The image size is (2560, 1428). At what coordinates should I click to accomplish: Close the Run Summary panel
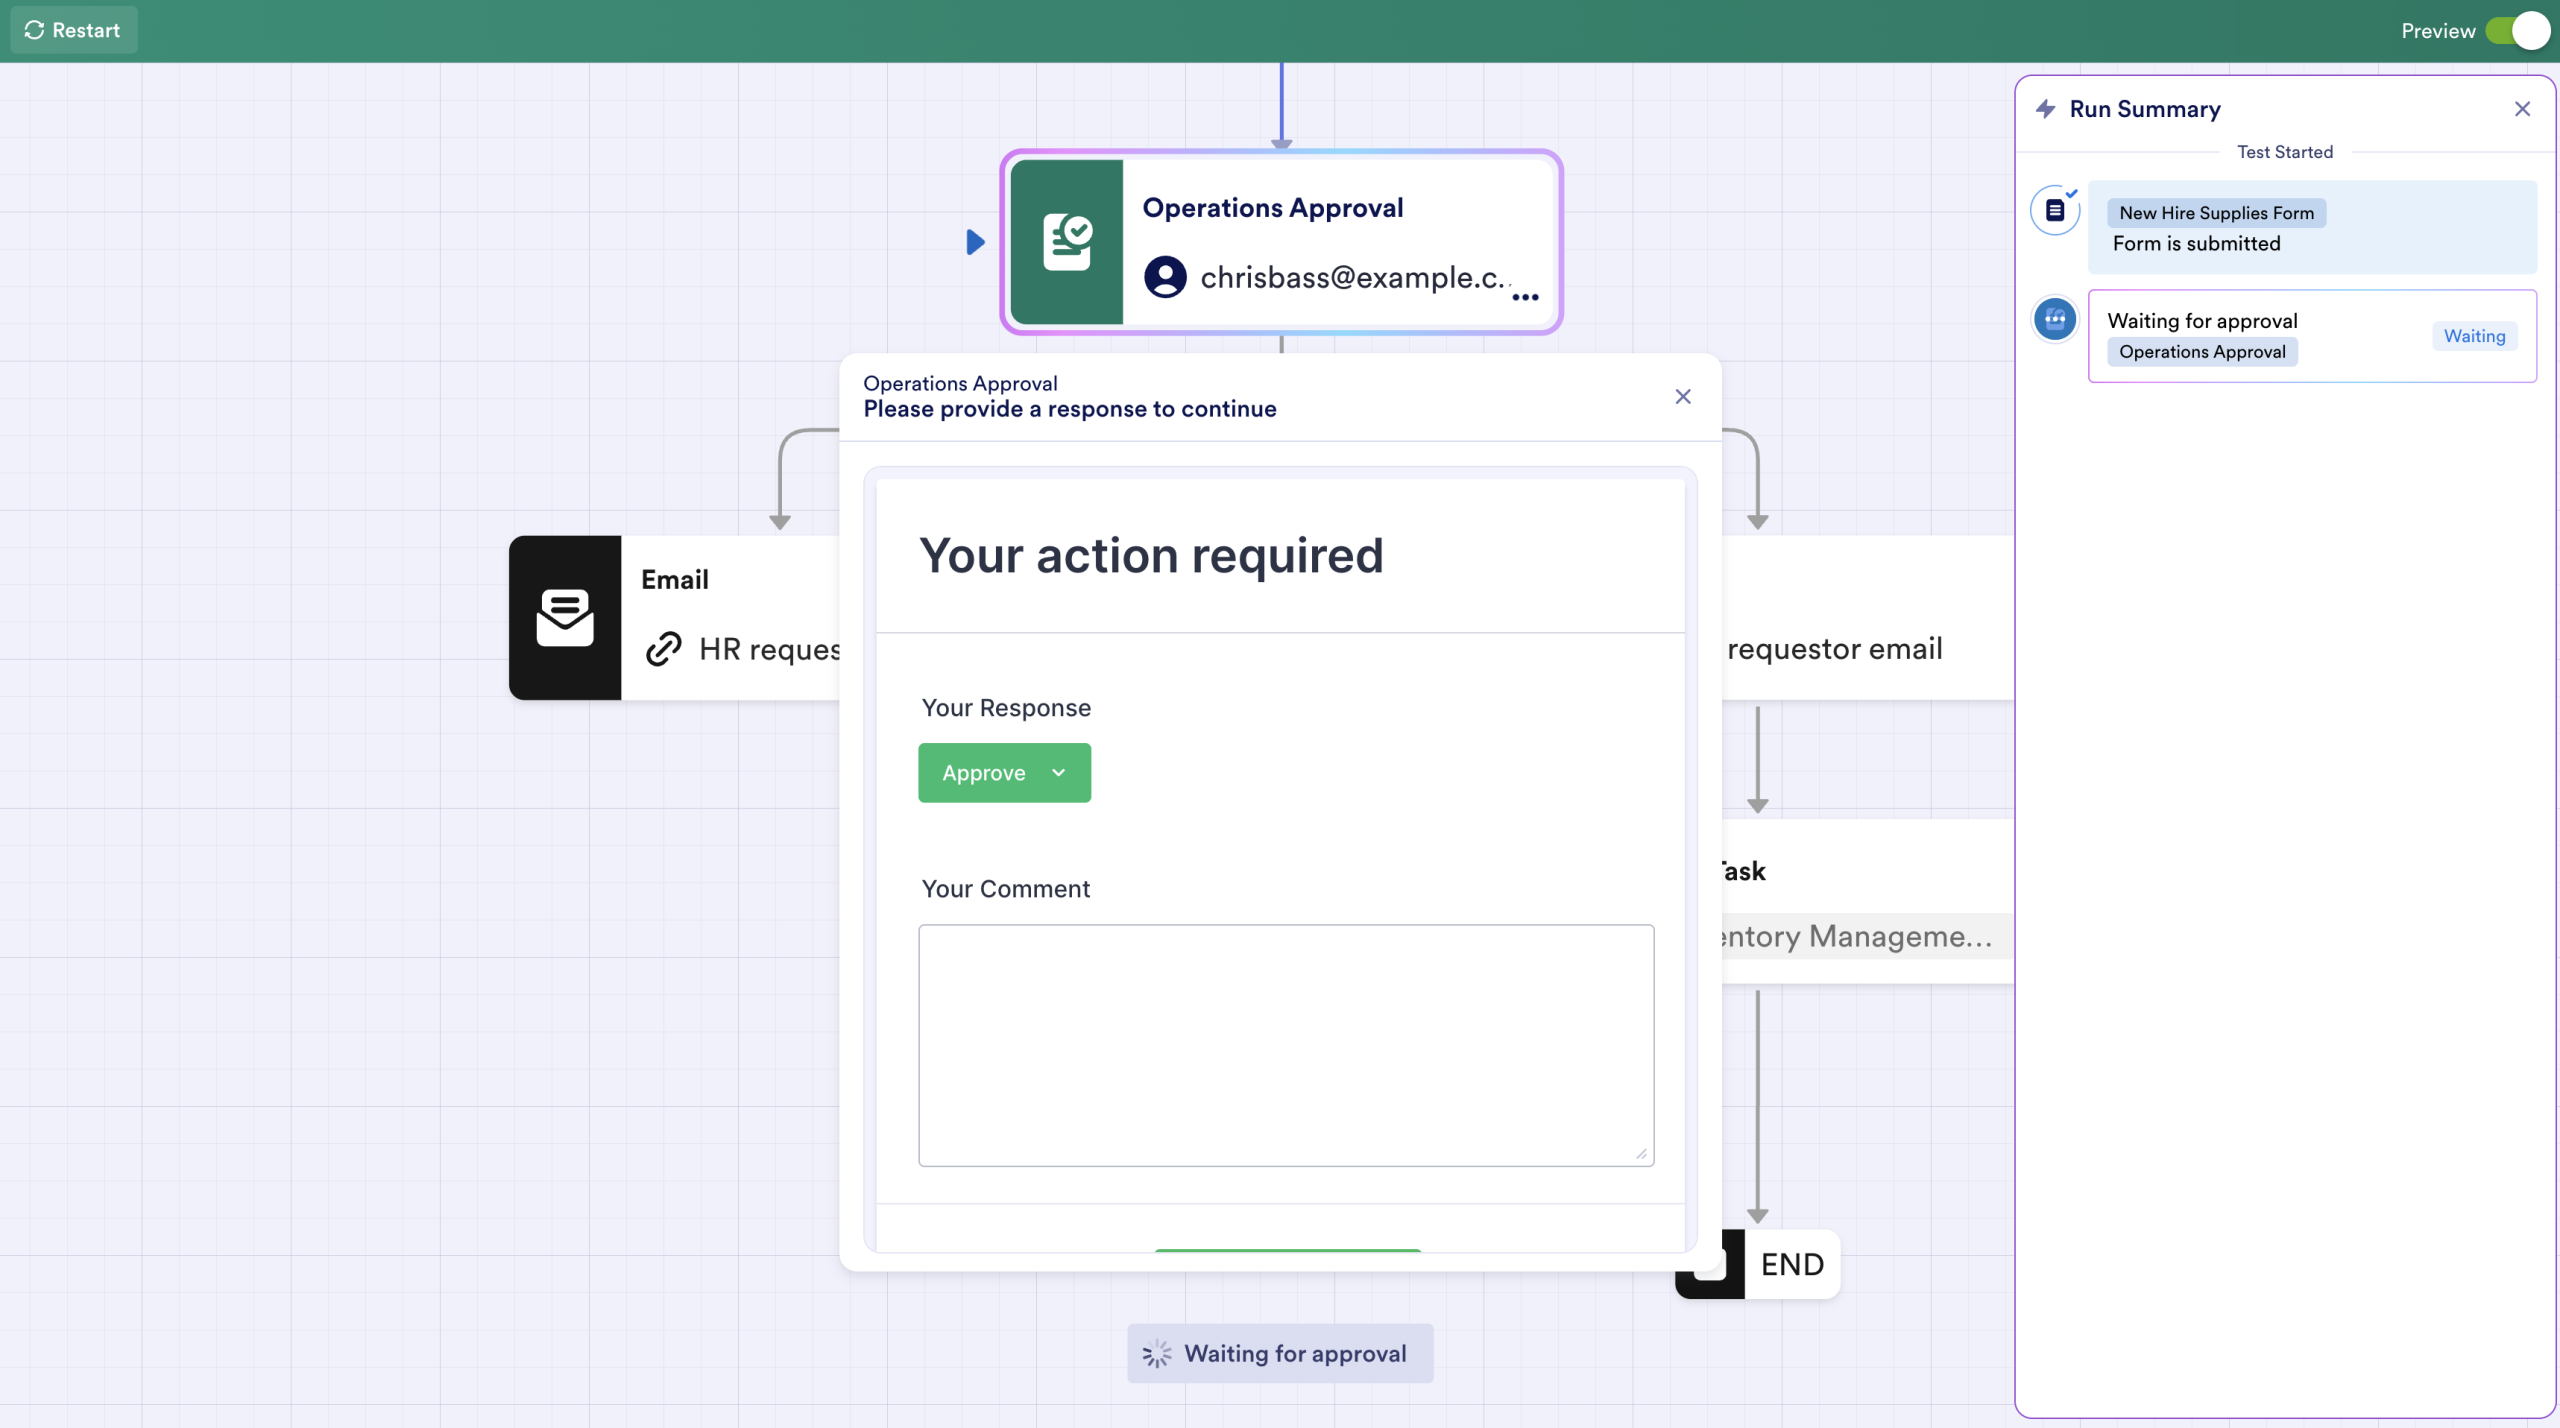coord(2522,109)
